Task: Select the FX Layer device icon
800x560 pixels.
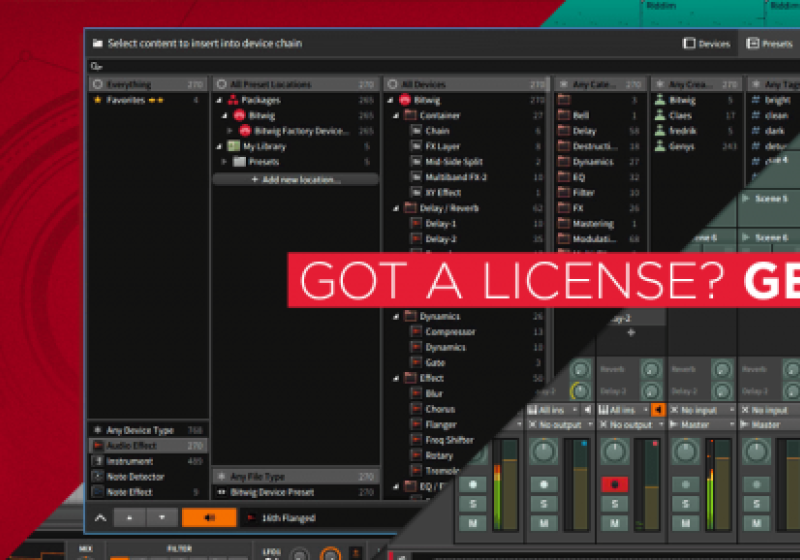Action: pos(416,146)
